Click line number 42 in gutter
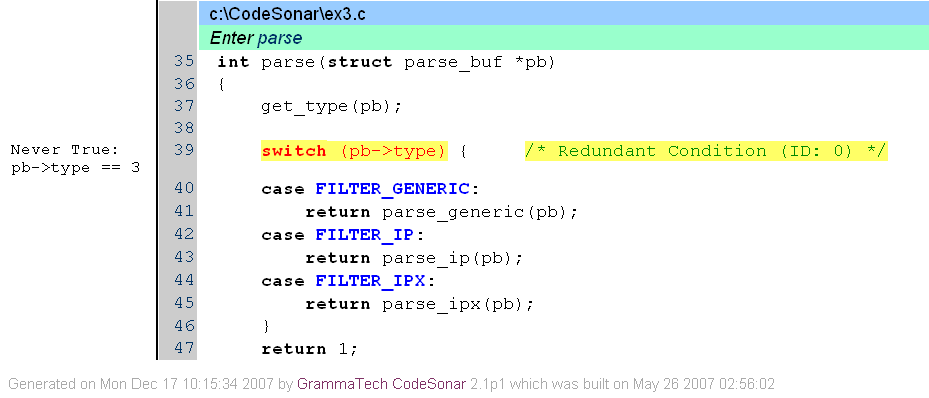929x398 pixels. click(x=184, y=234)
